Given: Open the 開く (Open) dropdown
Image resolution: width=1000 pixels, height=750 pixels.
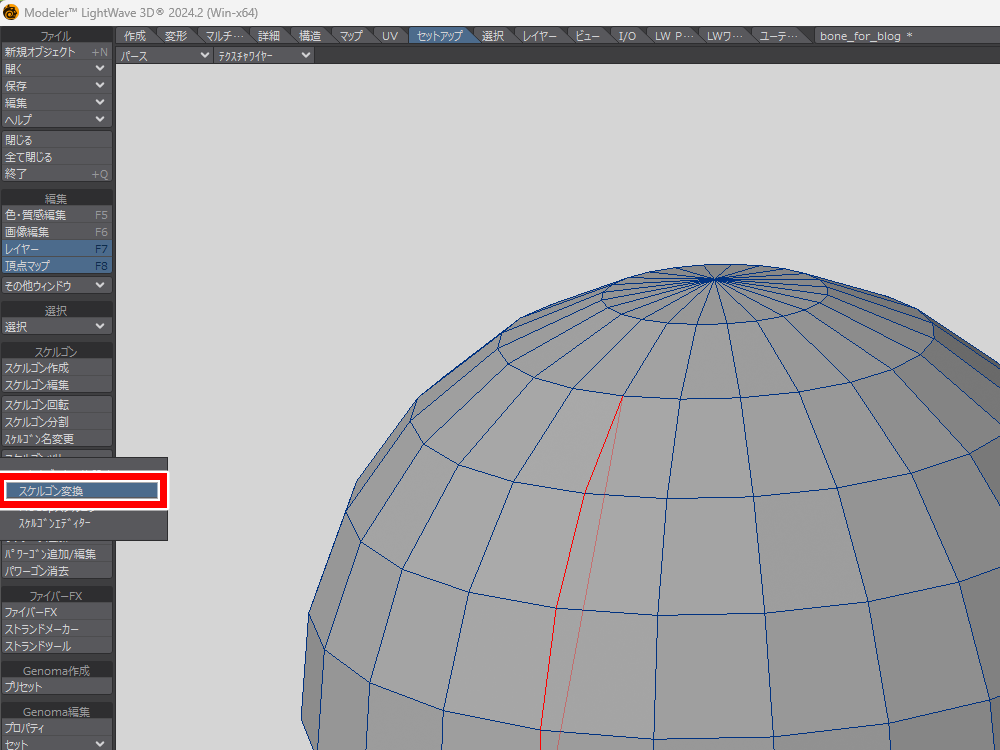Looking at the screenshot, I should tap(56, 69).
